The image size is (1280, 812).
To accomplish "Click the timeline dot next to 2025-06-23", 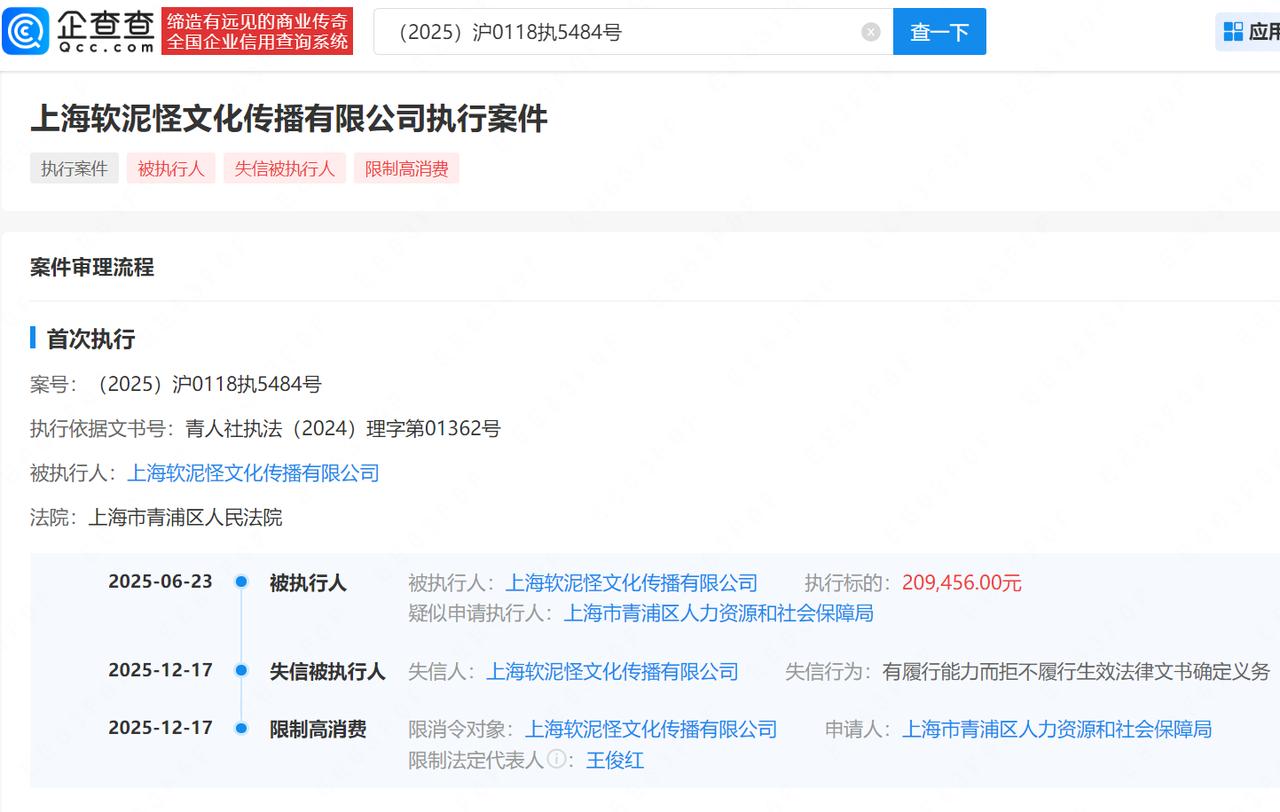I will tap(240, 582).
